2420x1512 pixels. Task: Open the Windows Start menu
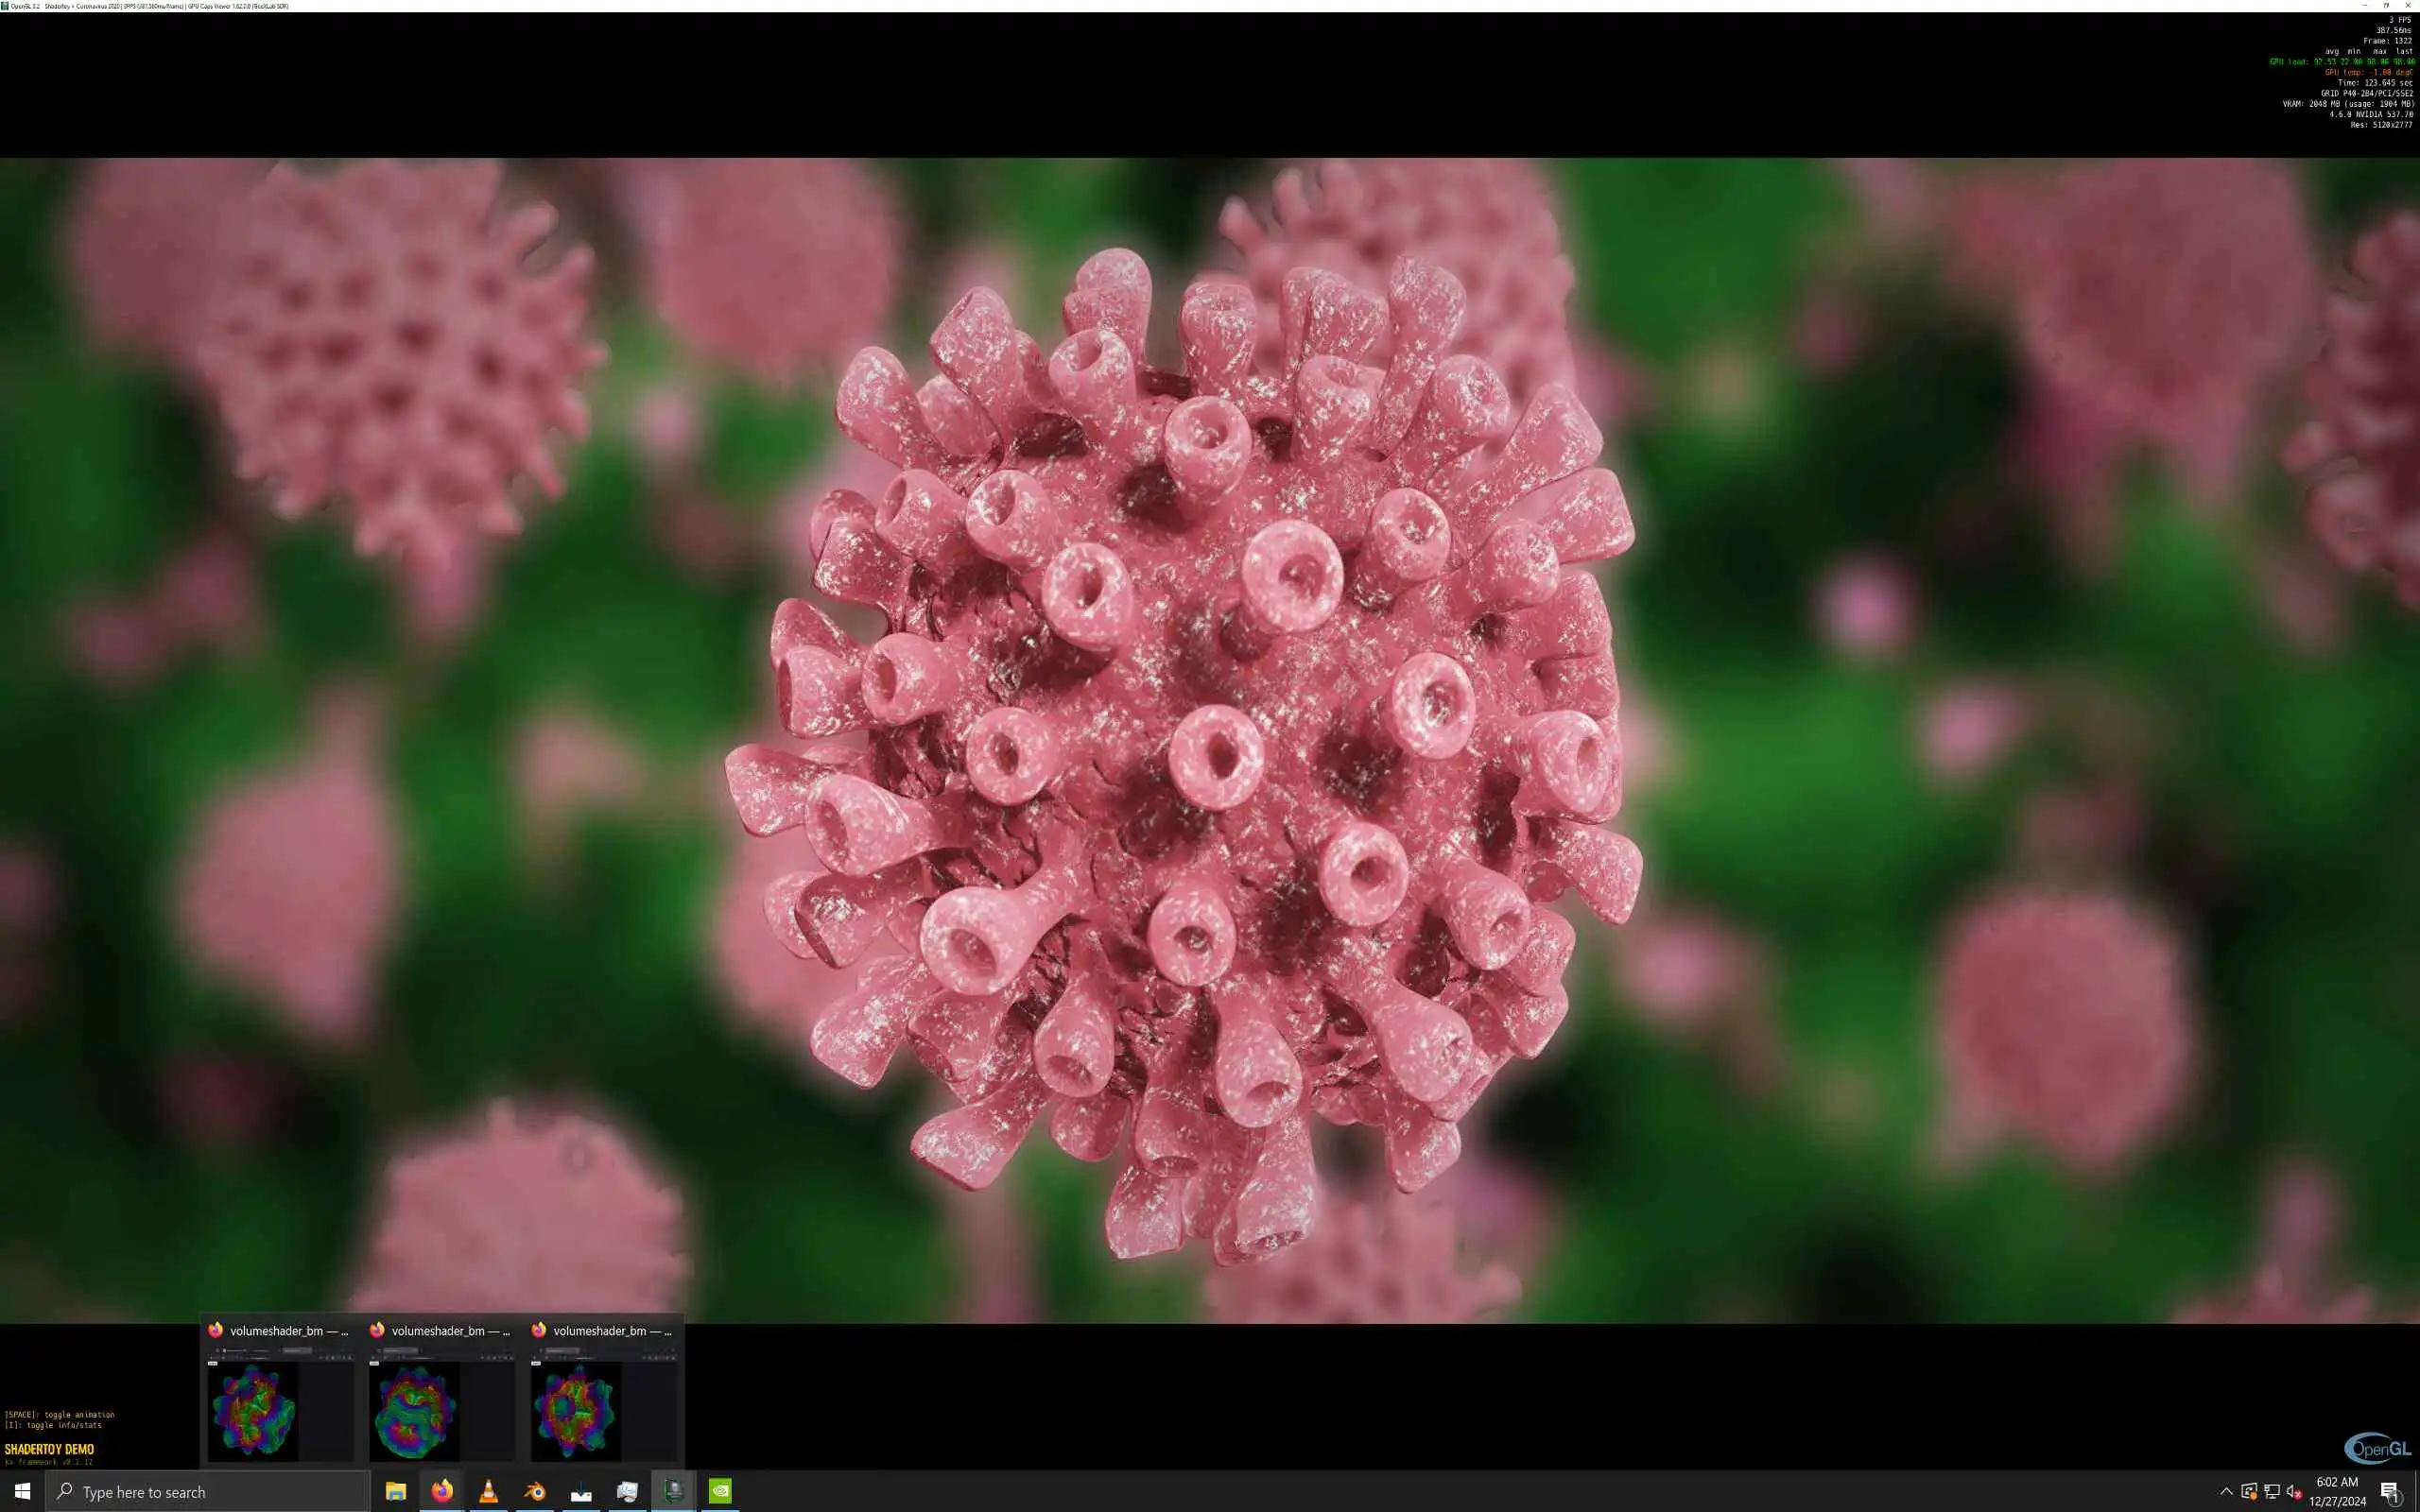coord(22,1492)
